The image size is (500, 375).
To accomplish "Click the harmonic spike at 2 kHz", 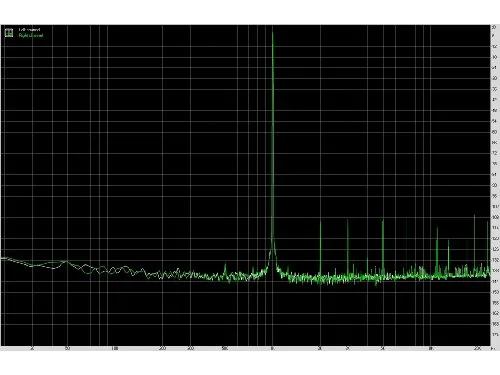I will [320, 247].
